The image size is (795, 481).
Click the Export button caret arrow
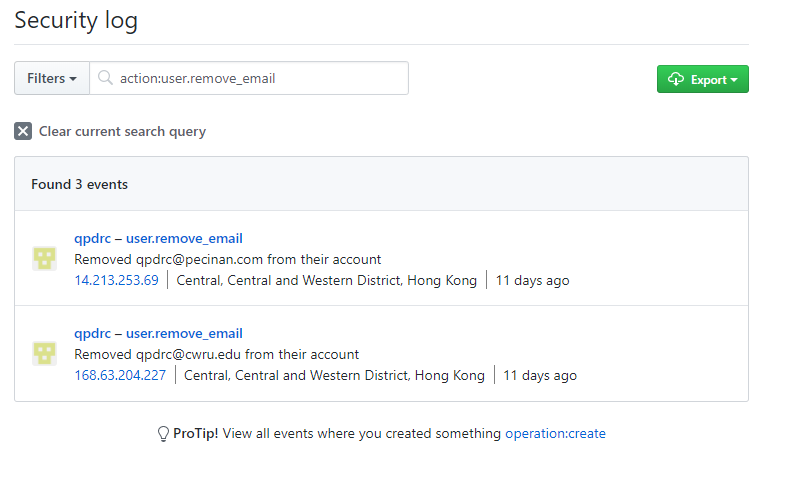734,80
